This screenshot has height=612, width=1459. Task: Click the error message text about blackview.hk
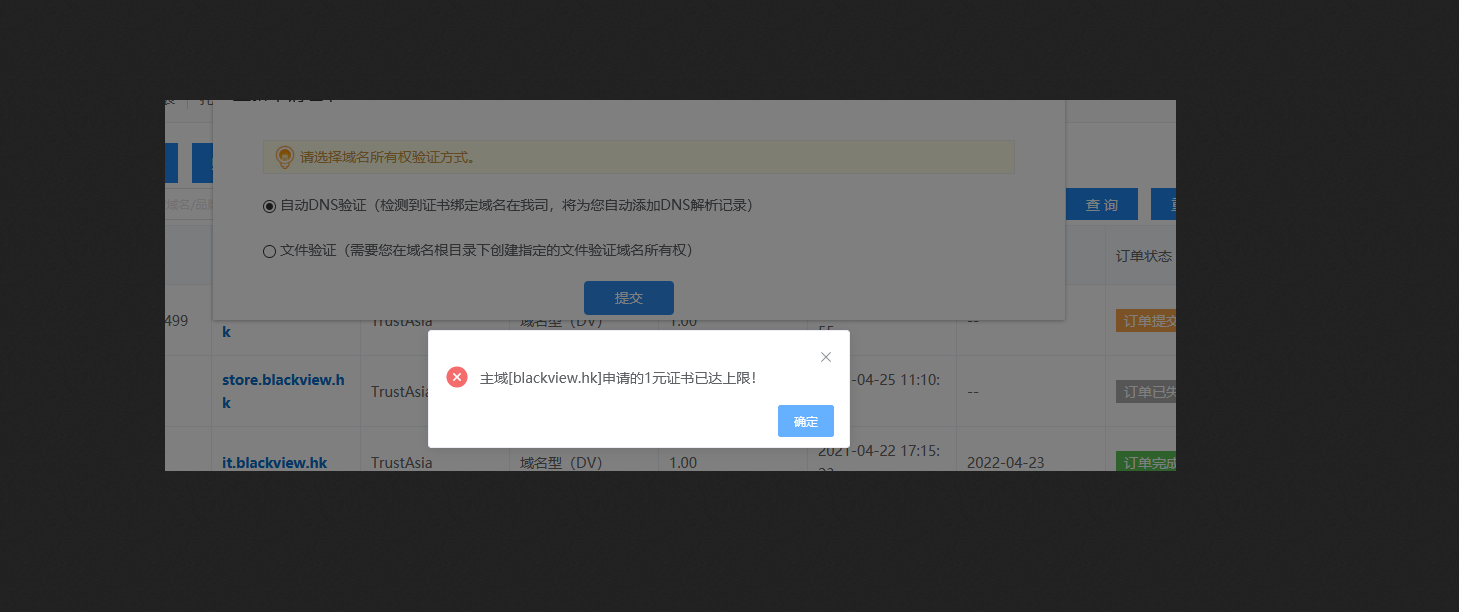(x=618, y=378)
